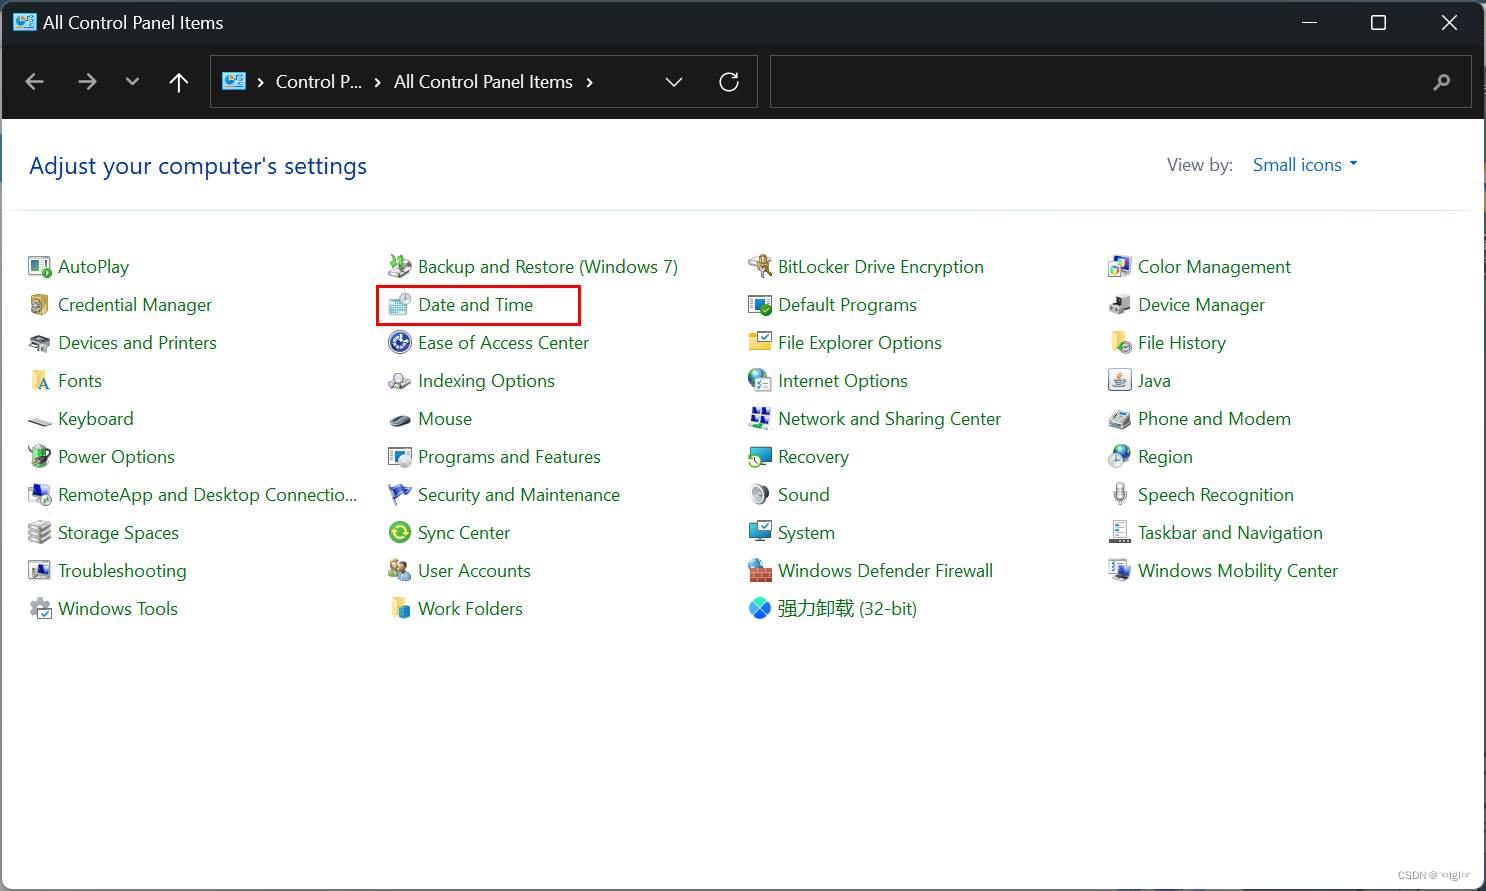Open the Phone and Modem link
This screenshot has height=891, width=1486.
1214,419
